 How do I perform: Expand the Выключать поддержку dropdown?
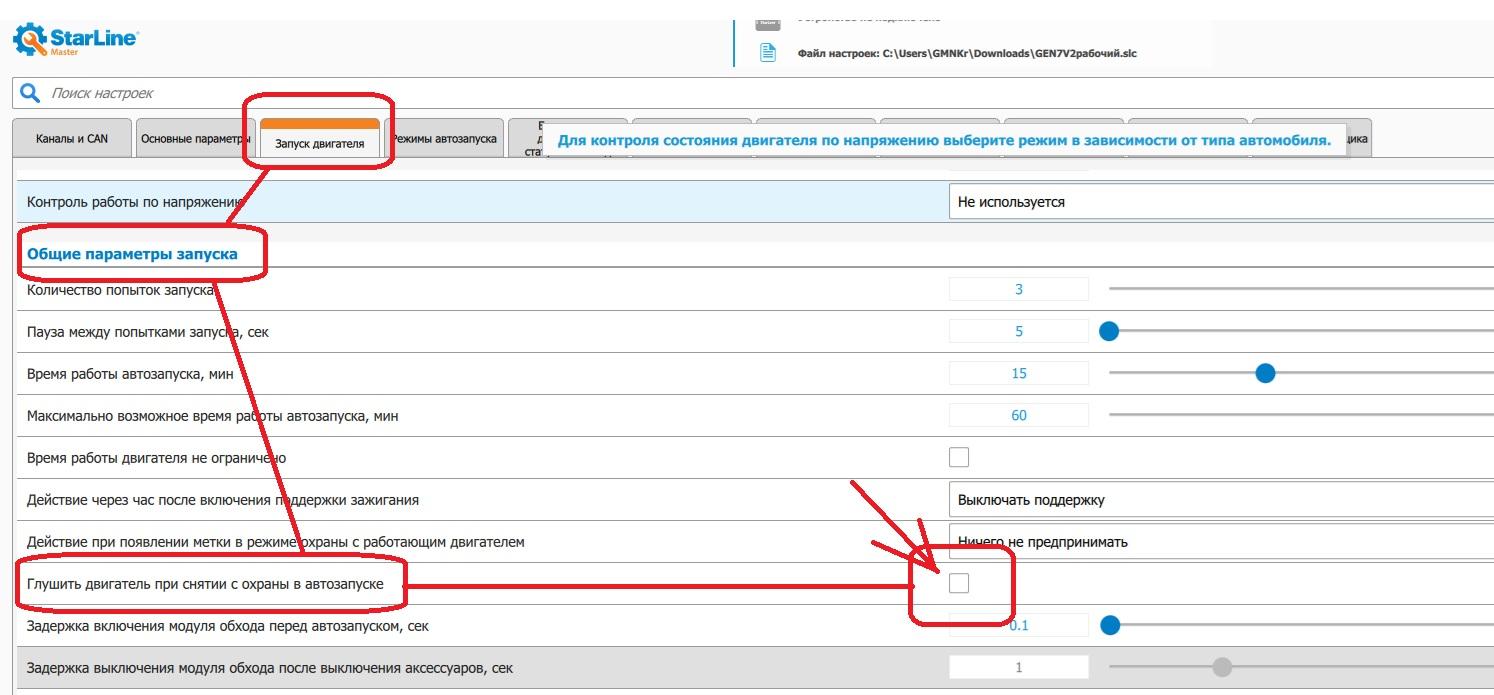[1221, 500]
